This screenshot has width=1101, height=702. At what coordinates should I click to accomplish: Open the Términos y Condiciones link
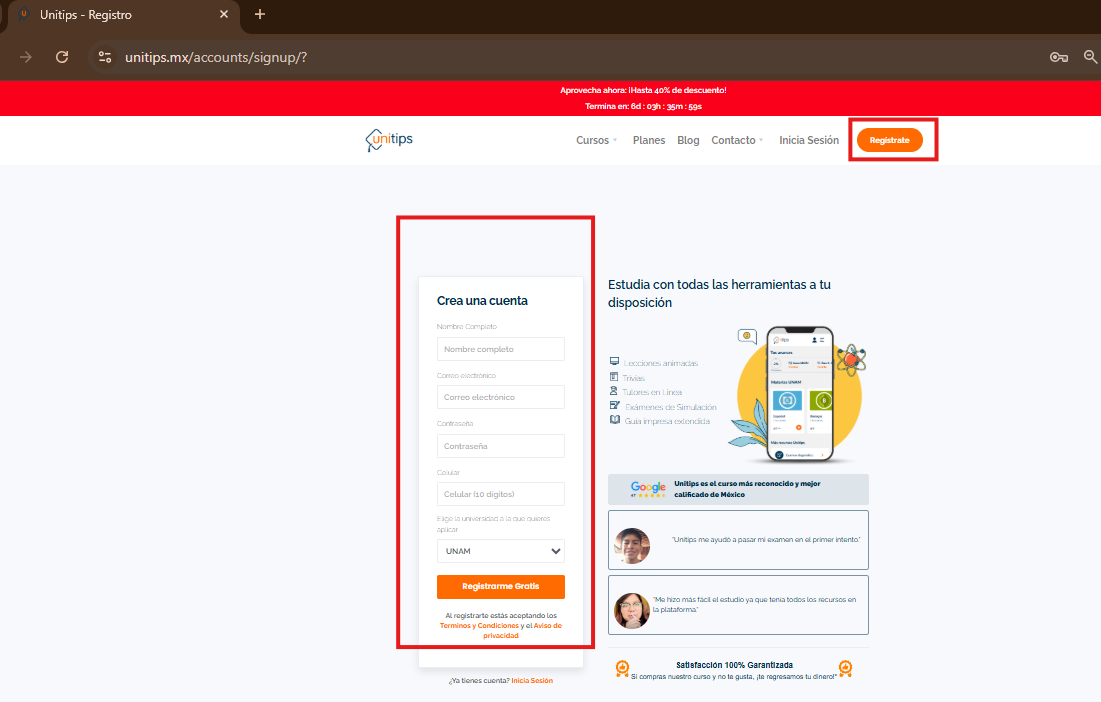tap(479, 626)
